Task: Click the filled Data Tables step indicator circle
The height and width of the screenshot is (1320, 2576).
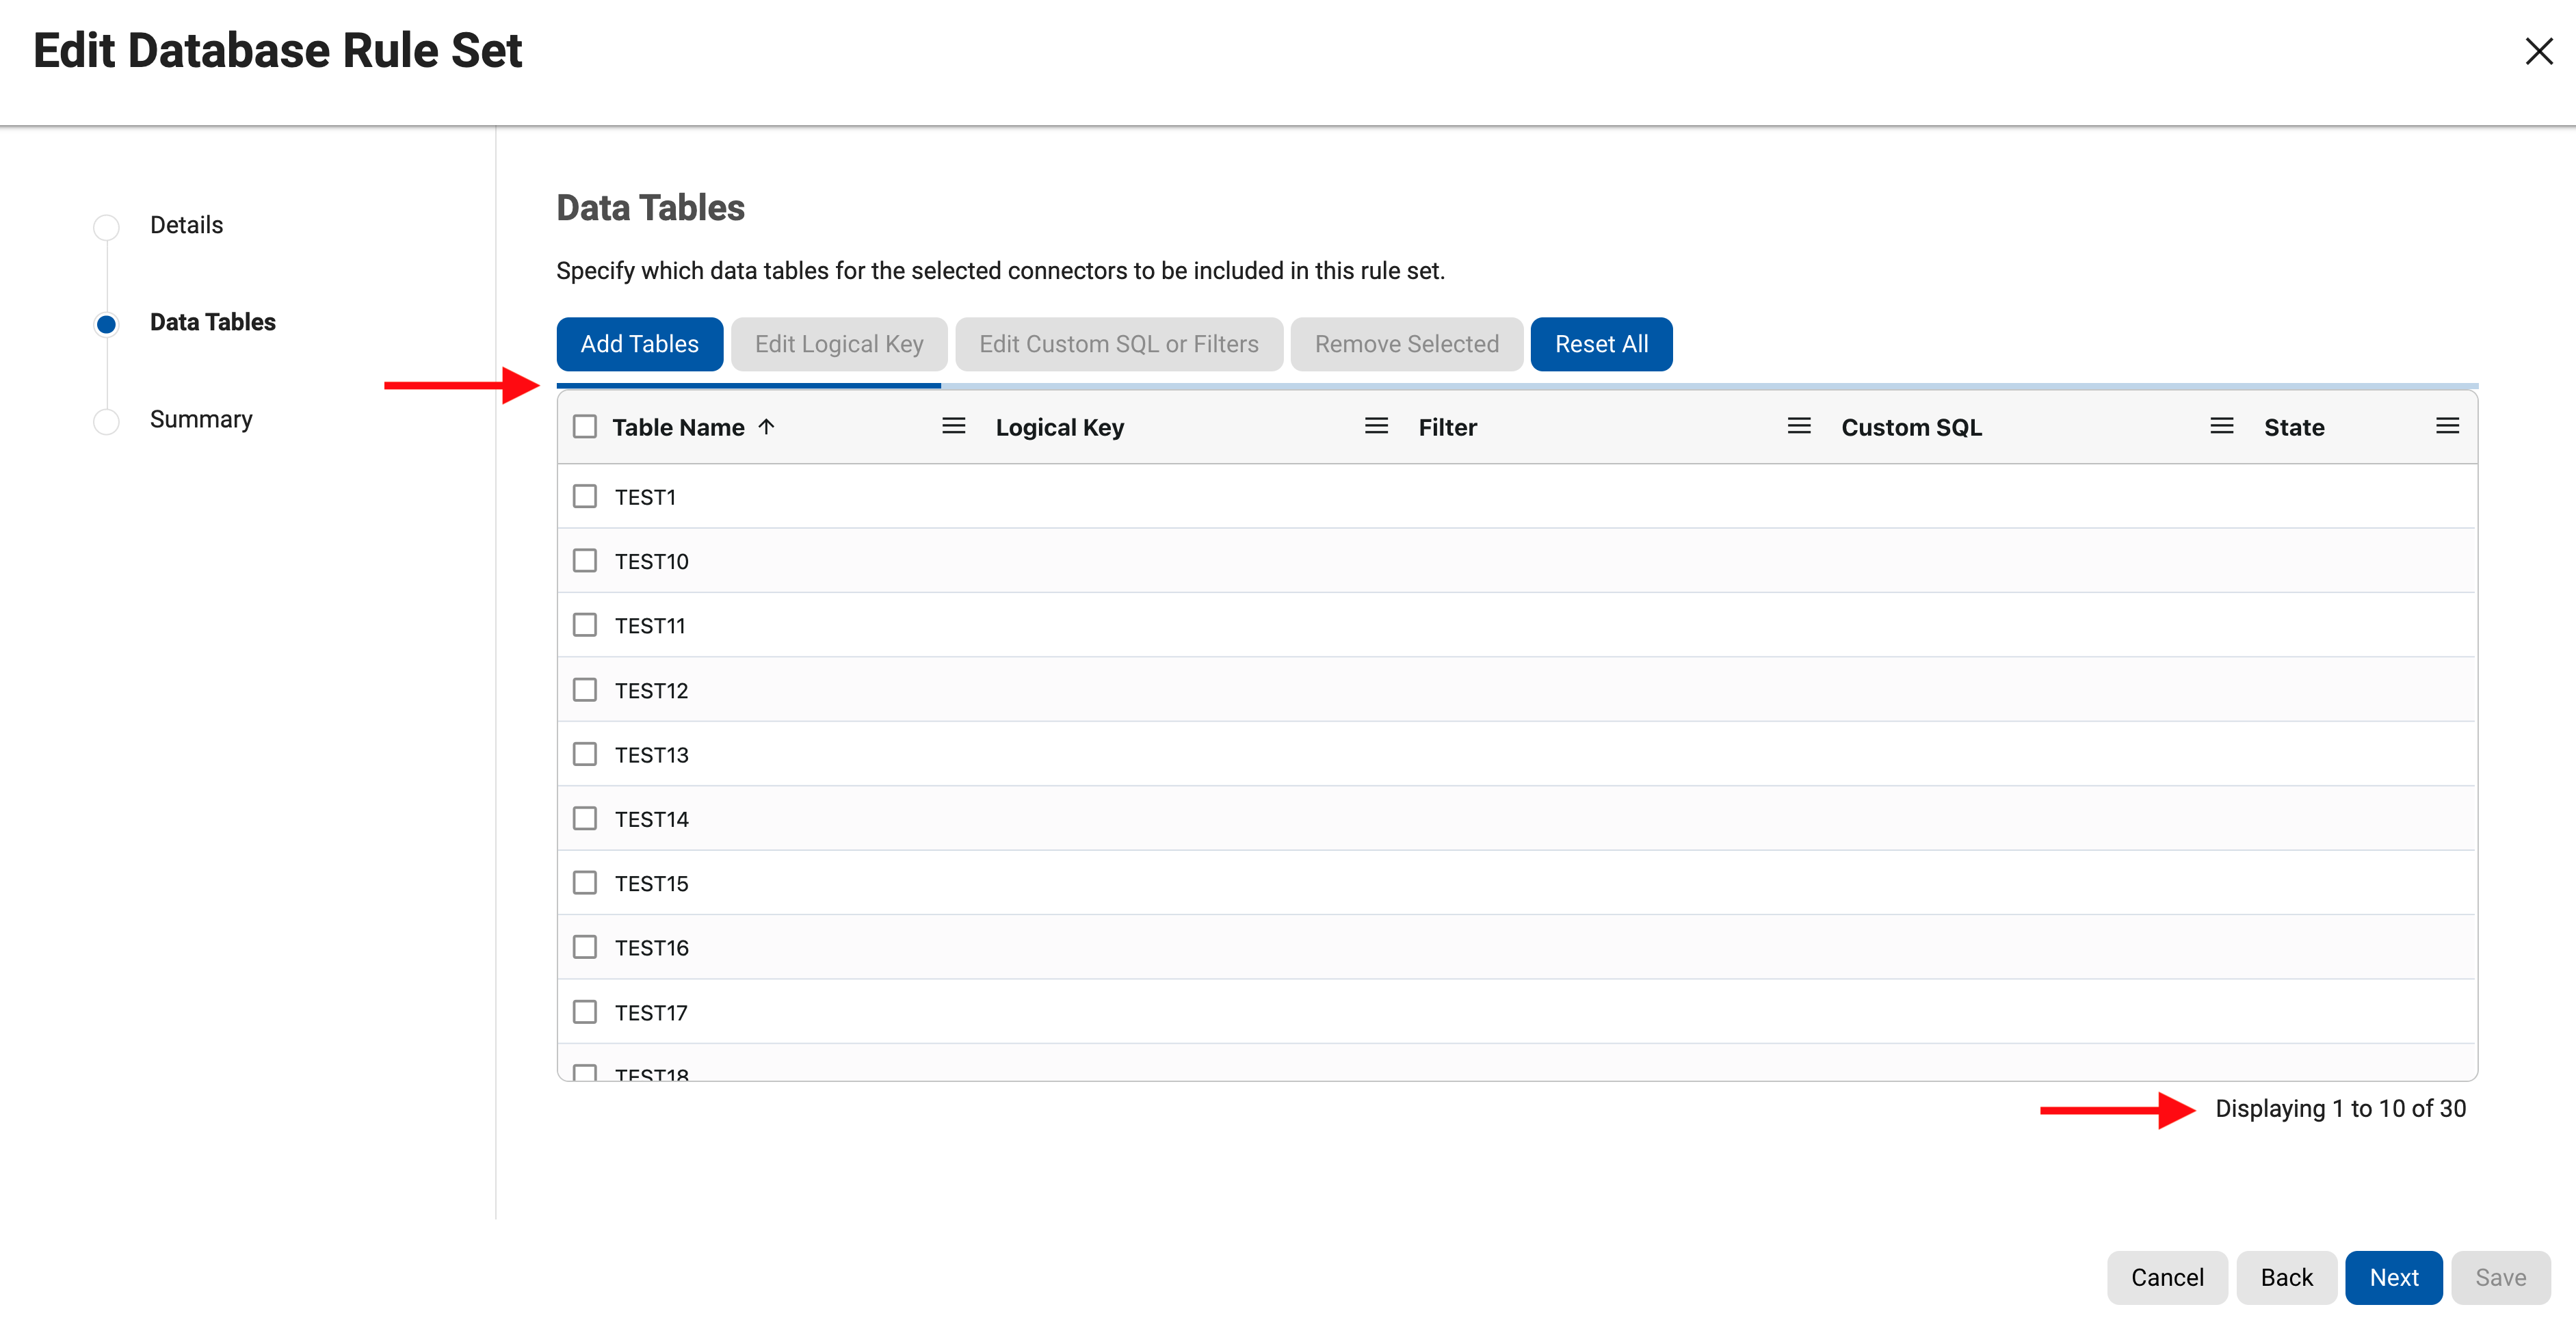Action: click(x=105, y=323)
